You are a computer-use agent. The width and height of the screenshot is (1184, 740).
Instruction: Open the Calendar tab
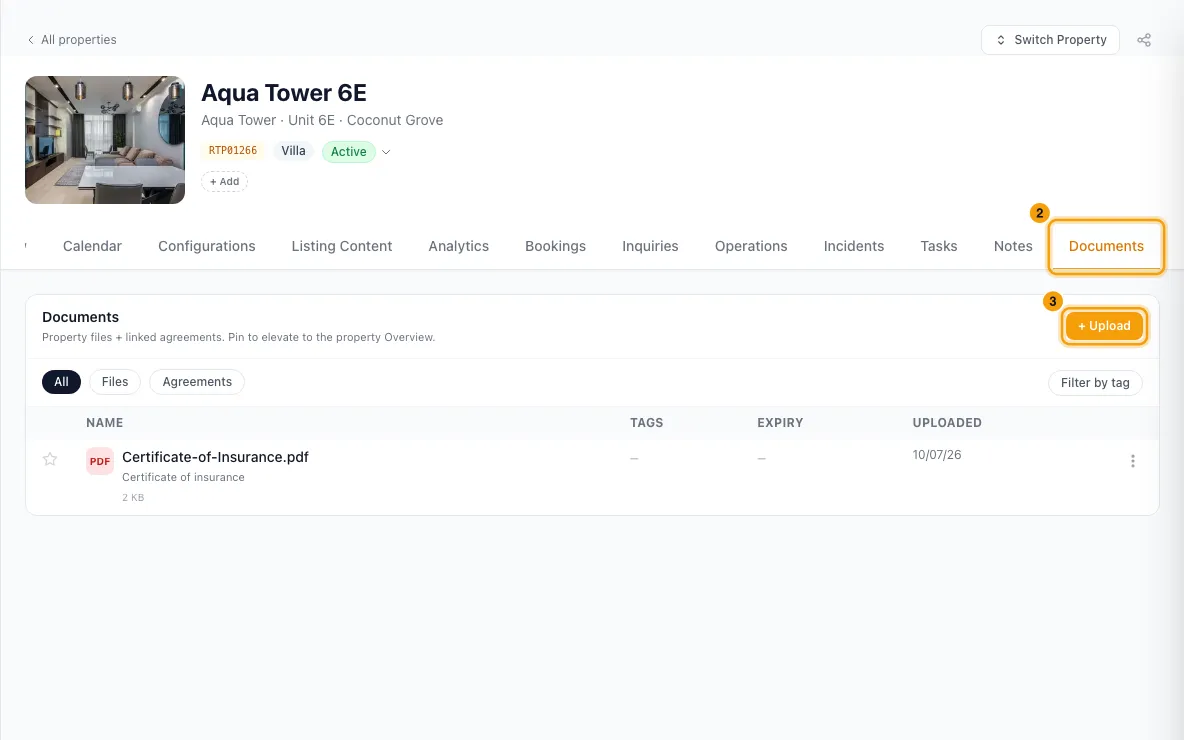point(92,246)
